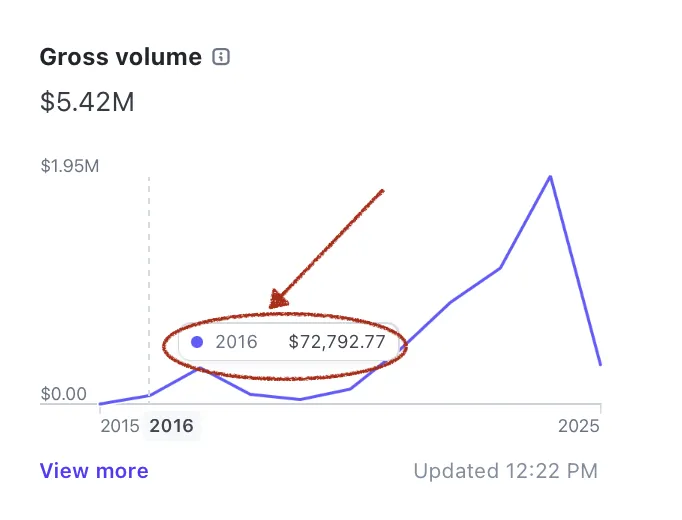Image resolution: width=682 pixels, height=520 pixels.
Task: Click the $5.42M total amount
Action: pyautogui.click(x=87, y=102)
